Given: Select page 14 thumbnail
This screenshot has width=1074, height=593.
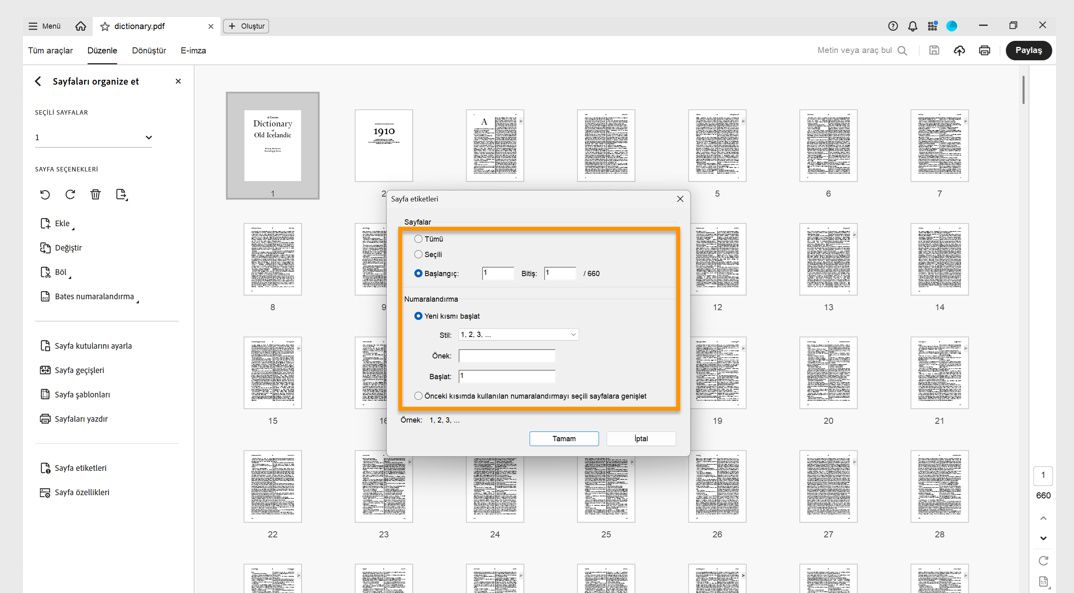Looking at the screenshot, I should pos(939,260).
